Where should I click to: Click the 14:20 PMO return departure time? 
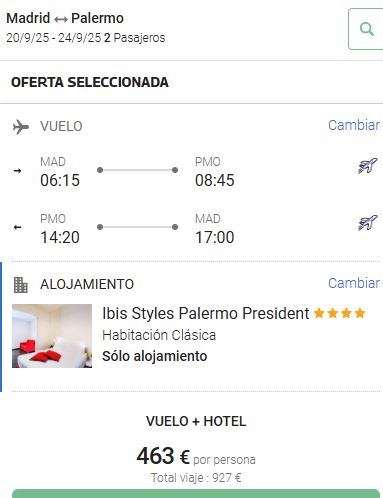(x=60, y=237)
